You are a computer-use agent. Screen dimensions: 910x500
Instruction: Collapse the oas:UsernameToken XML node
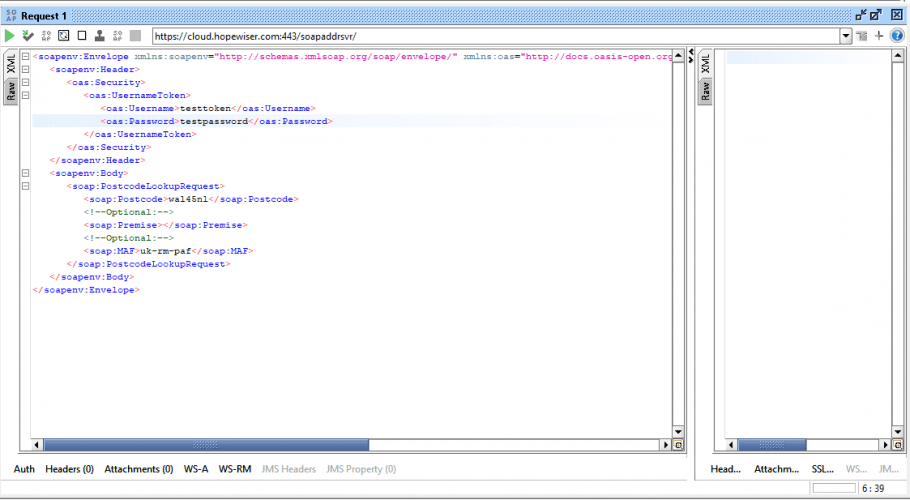click(25, 96)
